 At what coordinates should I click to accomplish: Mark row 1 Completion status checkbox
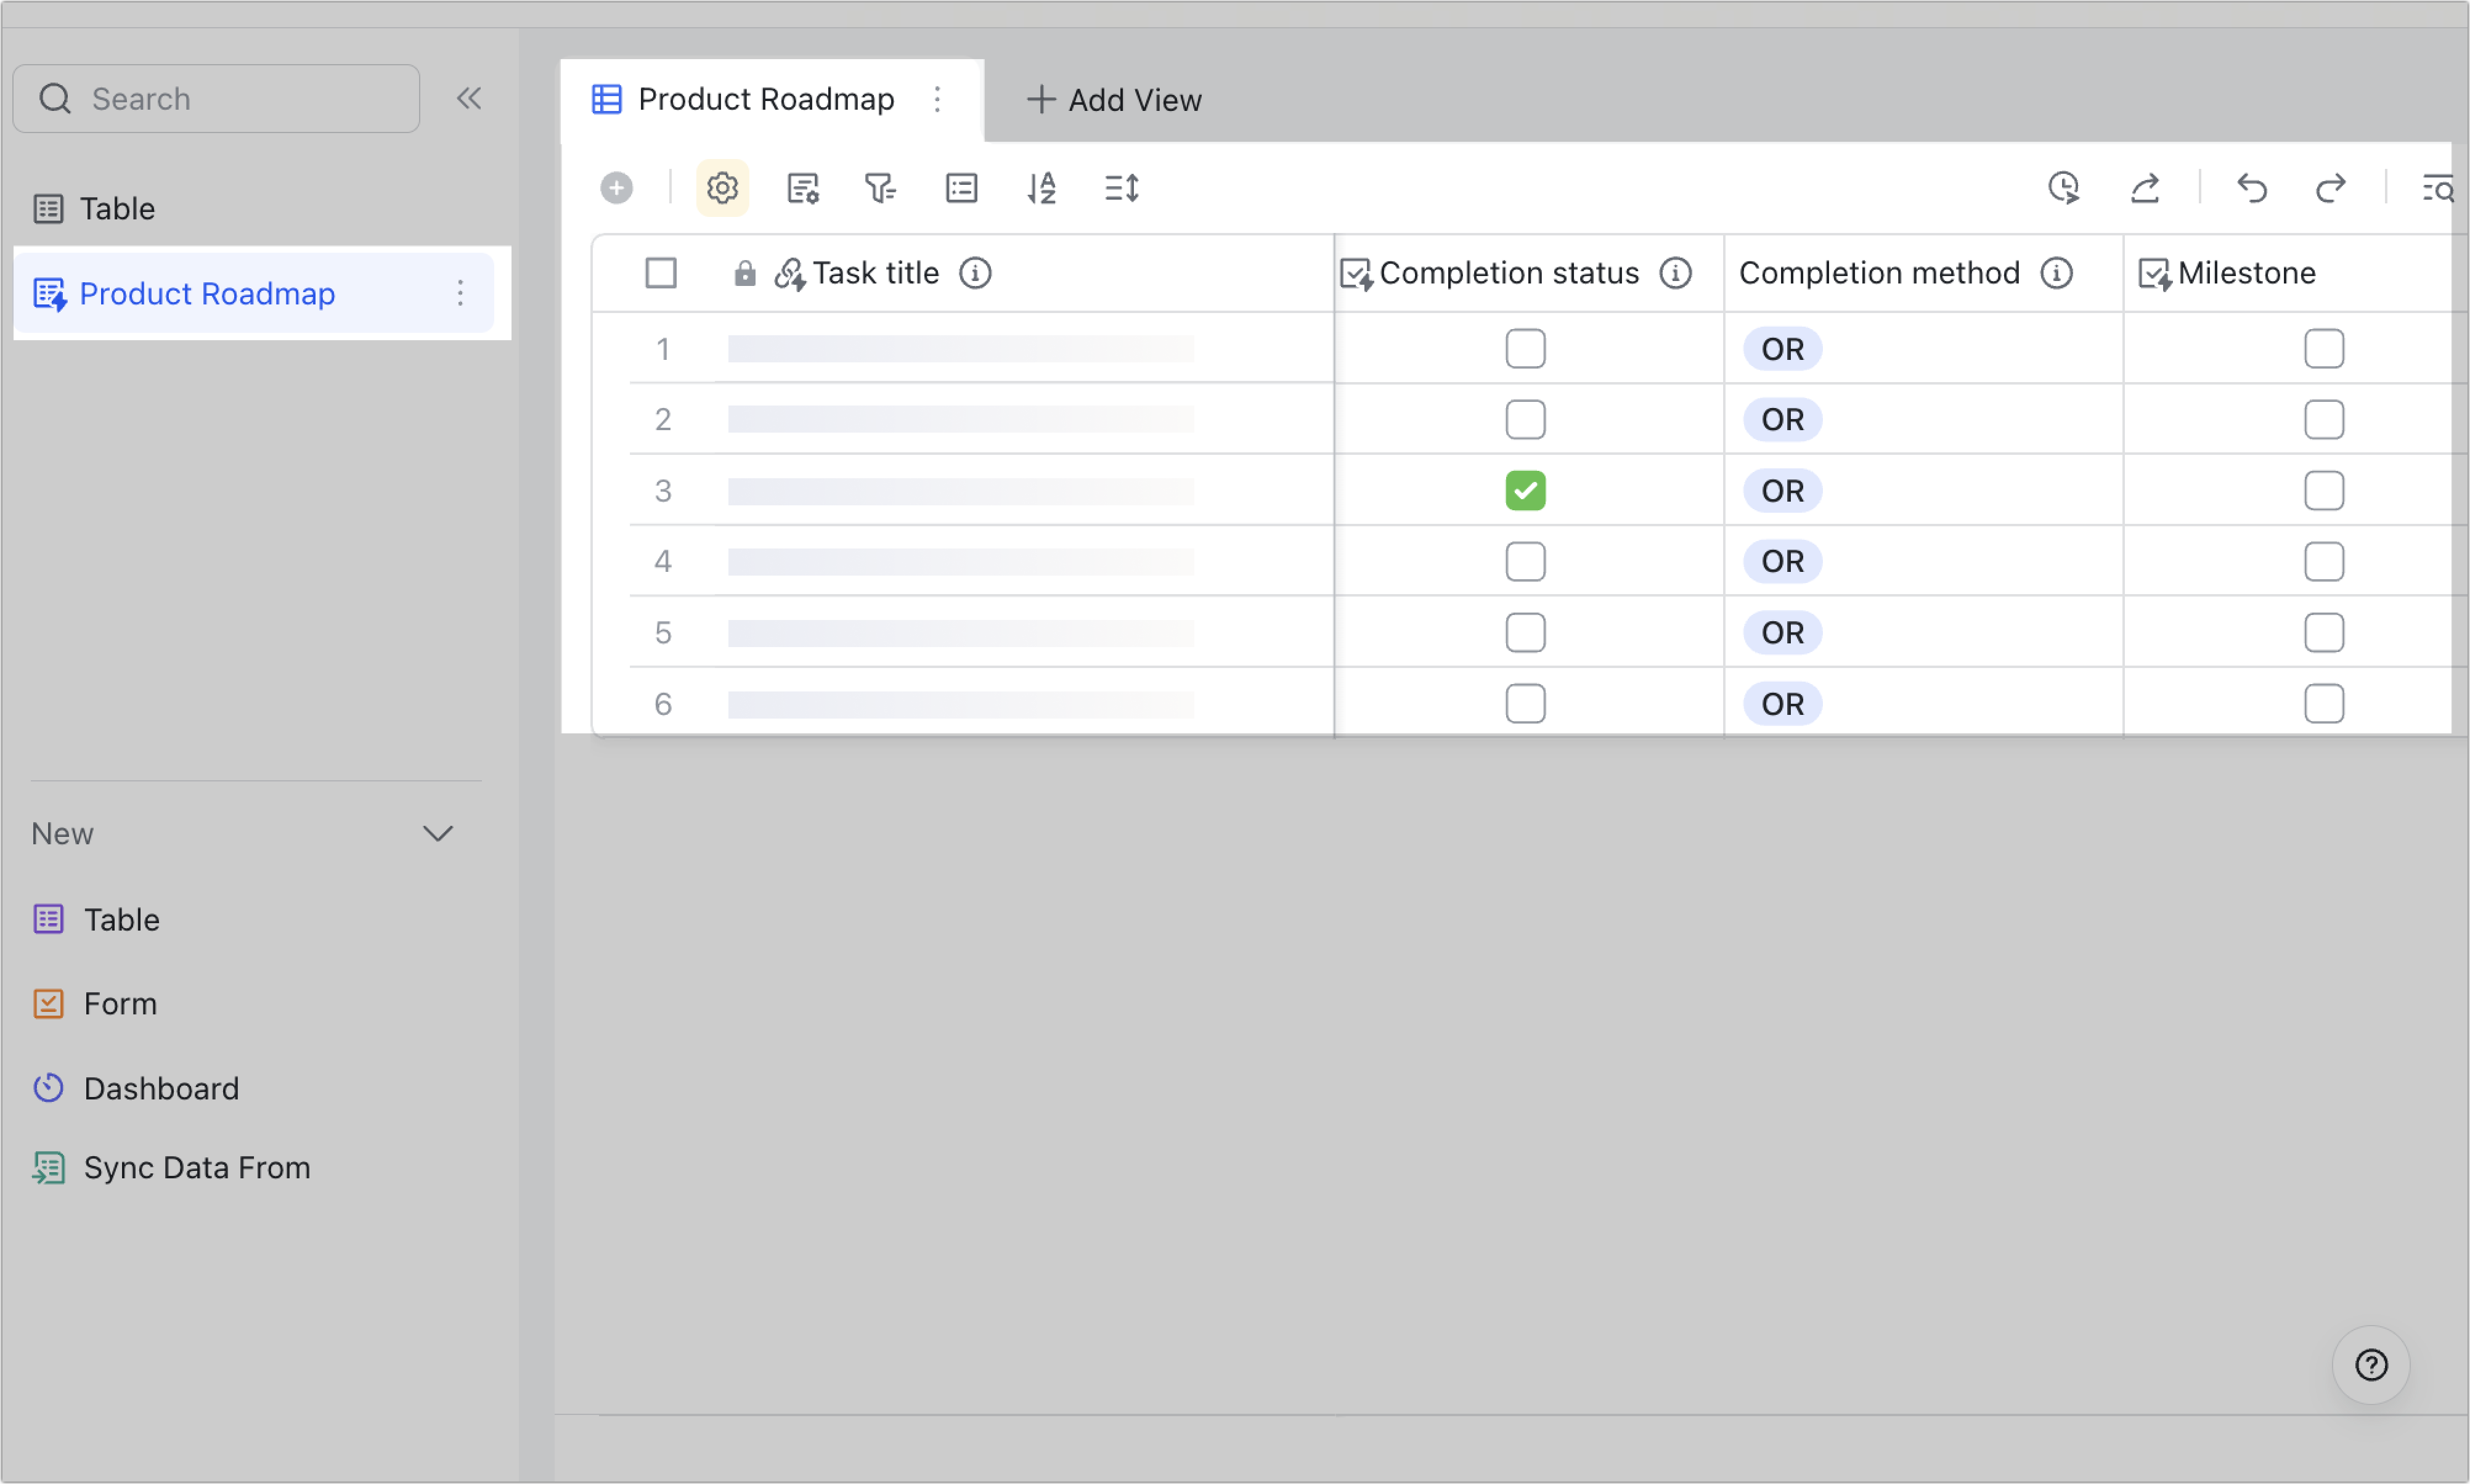[x=1525, y=348]
